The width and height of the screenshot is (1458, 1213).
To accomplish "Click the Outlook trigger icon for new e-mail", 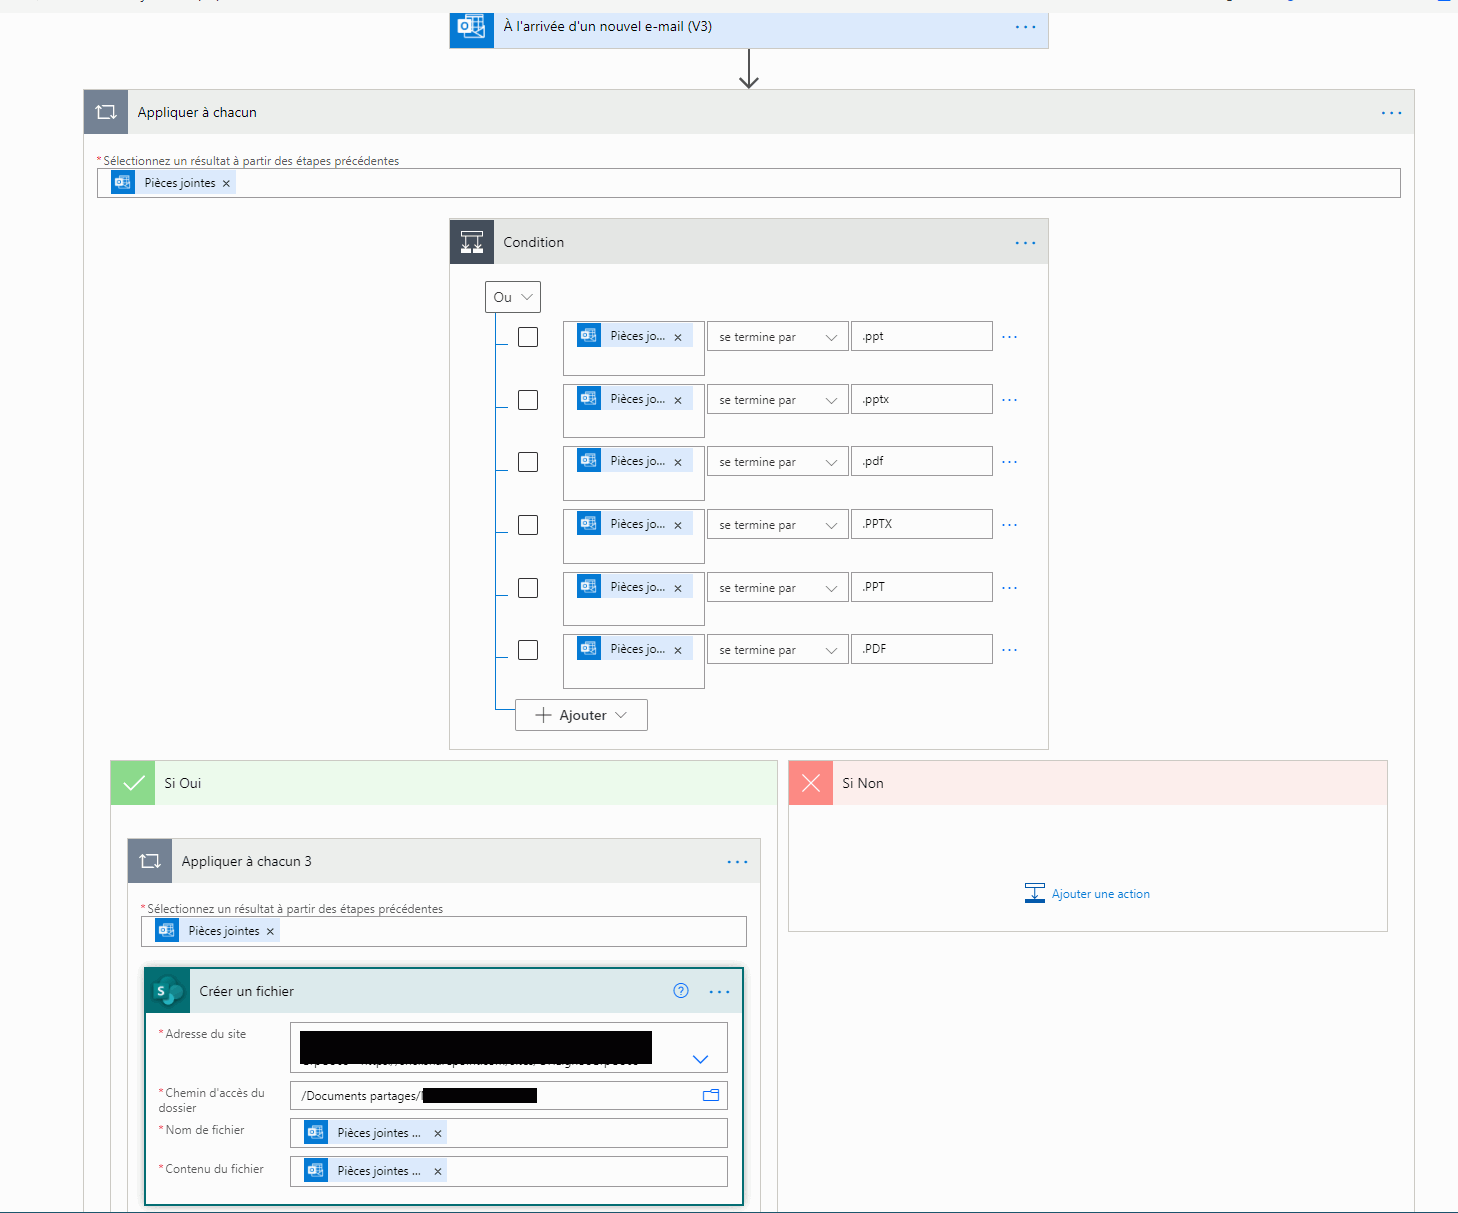I will click(x=471, y=27).
